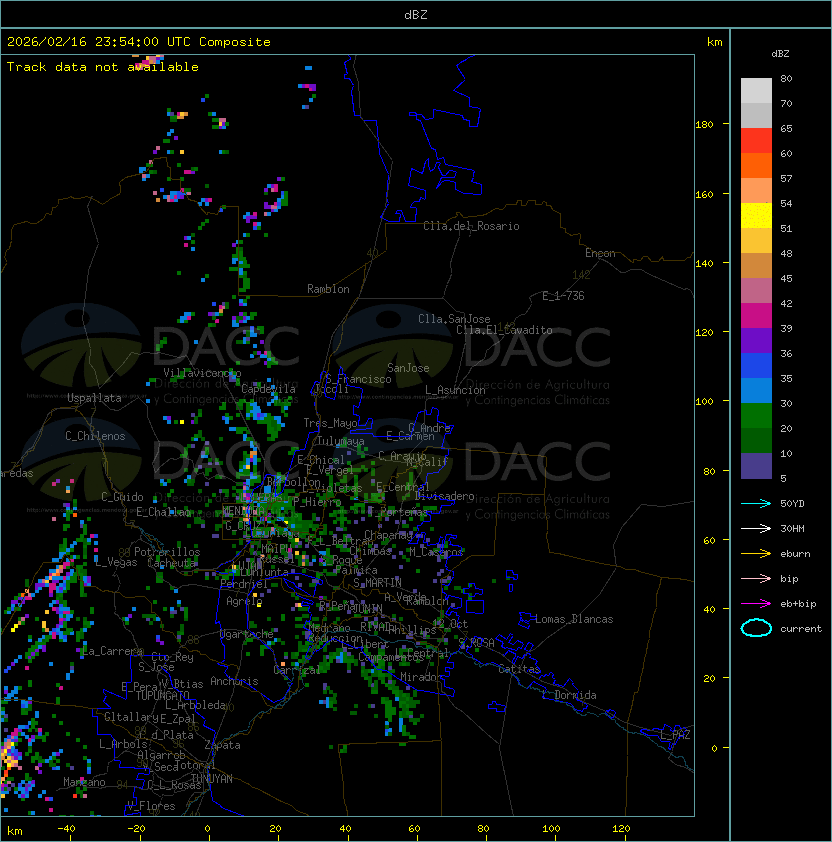The width and height of the screenshot is (832, 842).
Task: Click the 'E_1-736' map label
Action: (563, 296)
